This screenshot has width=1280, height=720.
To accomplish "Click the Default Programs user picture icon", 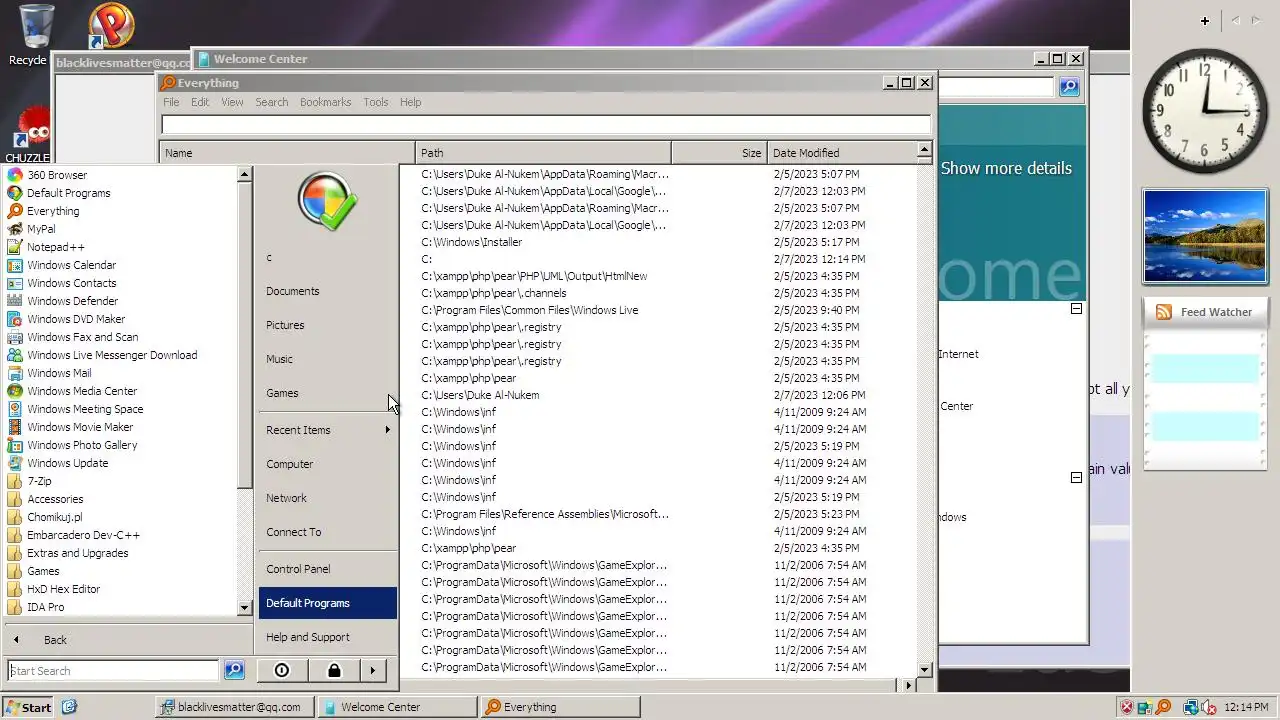I will click(327, 202).
